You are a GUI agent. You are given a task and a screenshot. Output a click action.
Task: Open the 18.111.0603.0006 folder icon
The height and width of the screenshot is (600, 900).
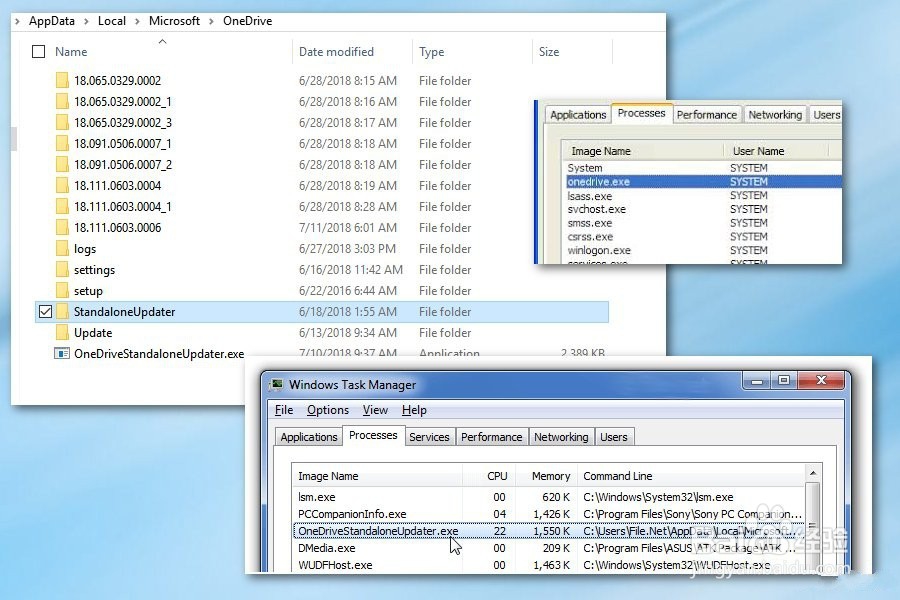[x=62, y=227]
